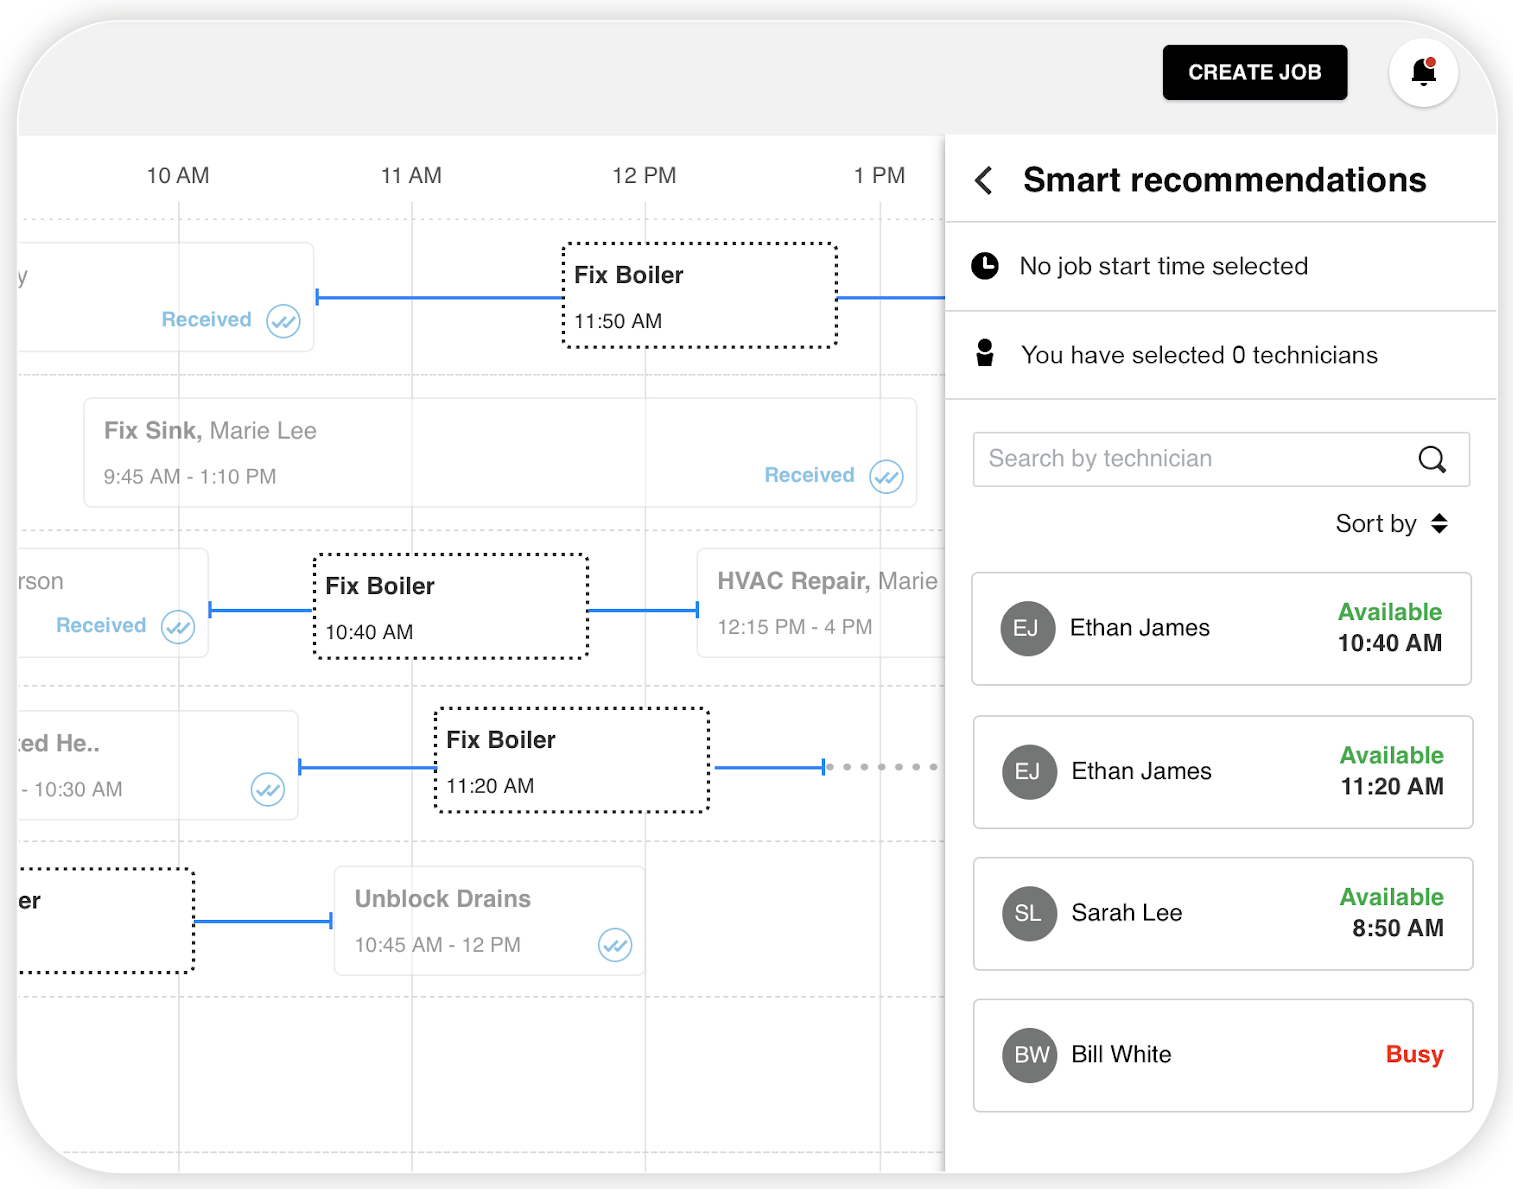
Task: Click the "12:15 PM - 4 PM" time text
Action: click(795, 627)
